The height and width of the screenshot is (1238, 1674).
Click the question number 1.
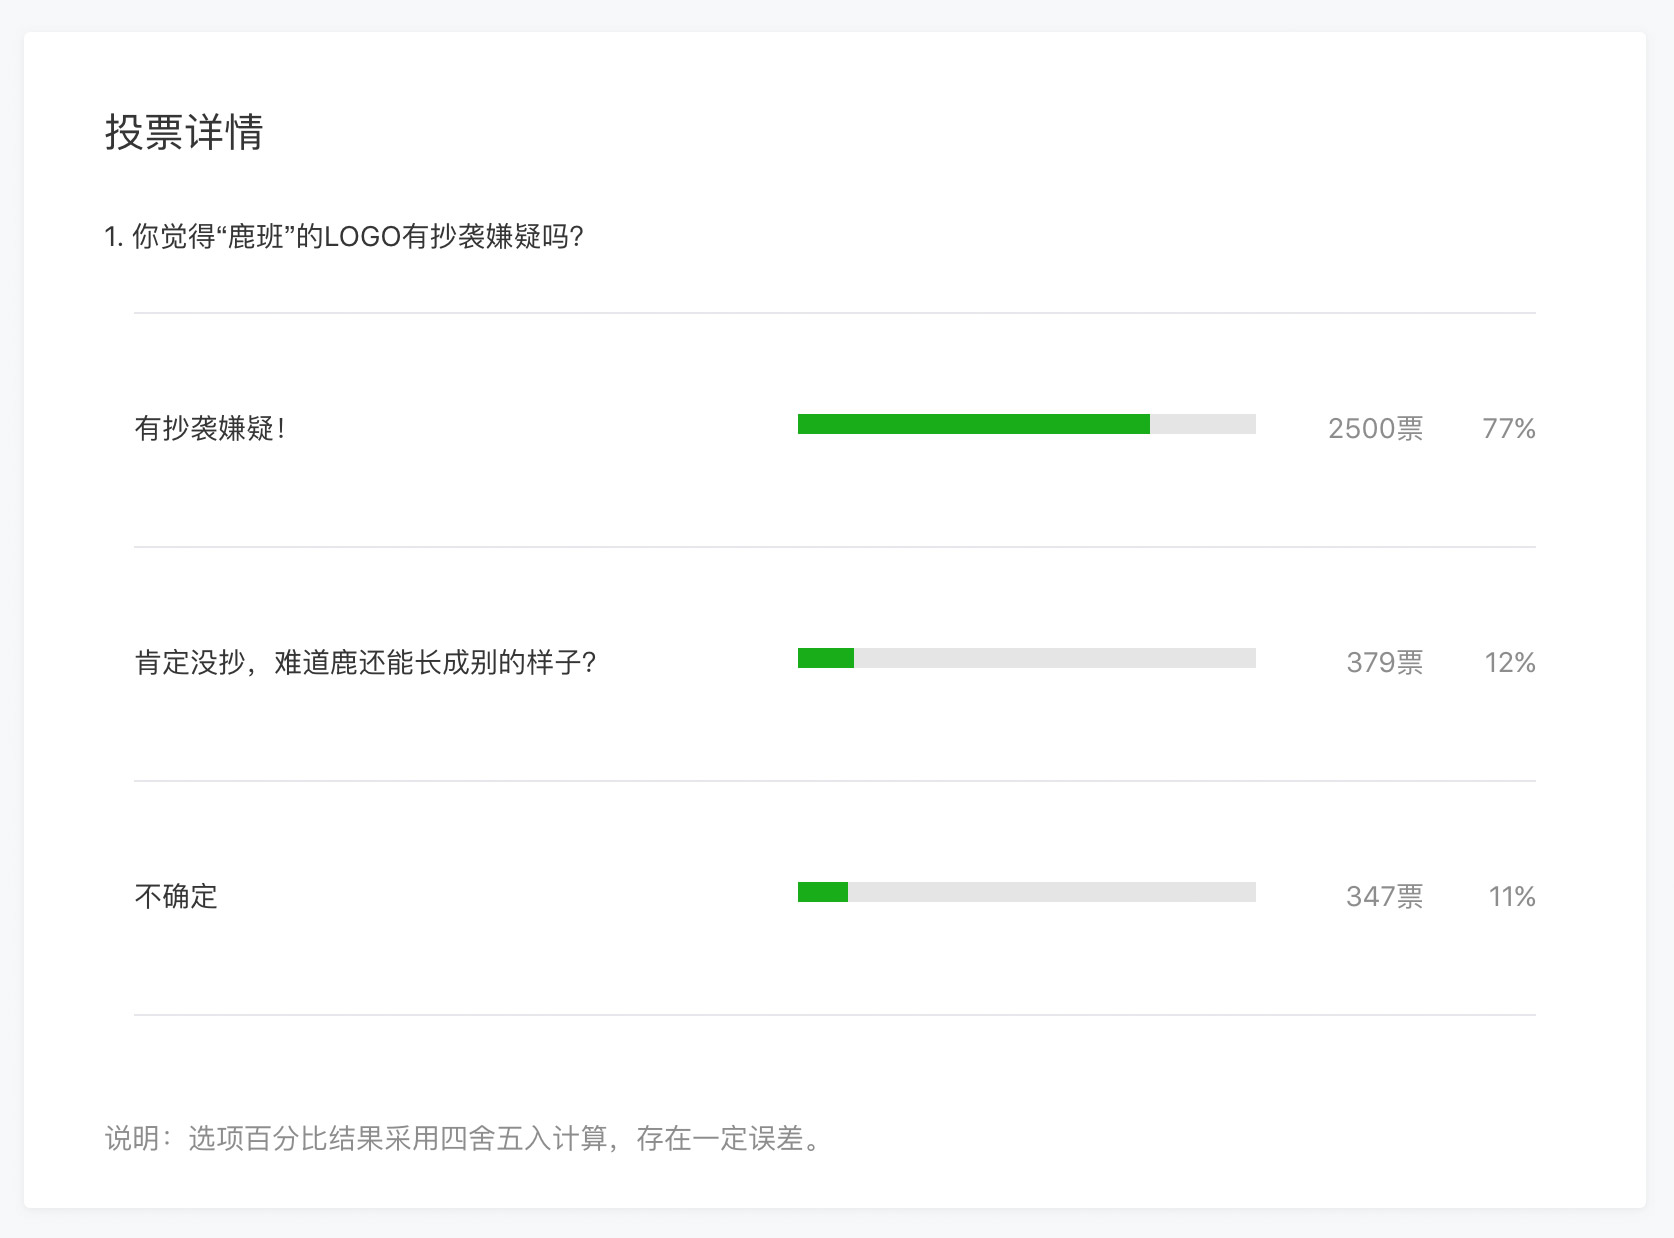point(112,237)
